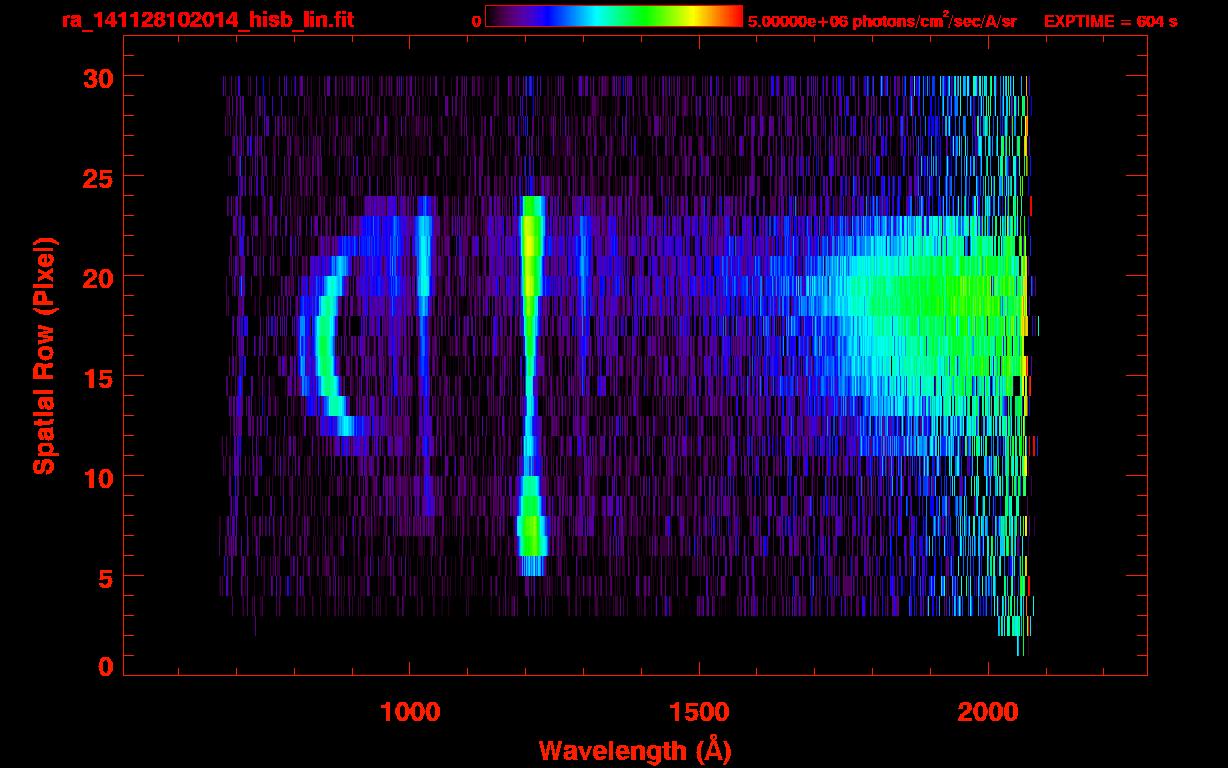
Task: Click the file name ra_141128102014_hisb_lin.fit
Action: click(x=207, y=20)
